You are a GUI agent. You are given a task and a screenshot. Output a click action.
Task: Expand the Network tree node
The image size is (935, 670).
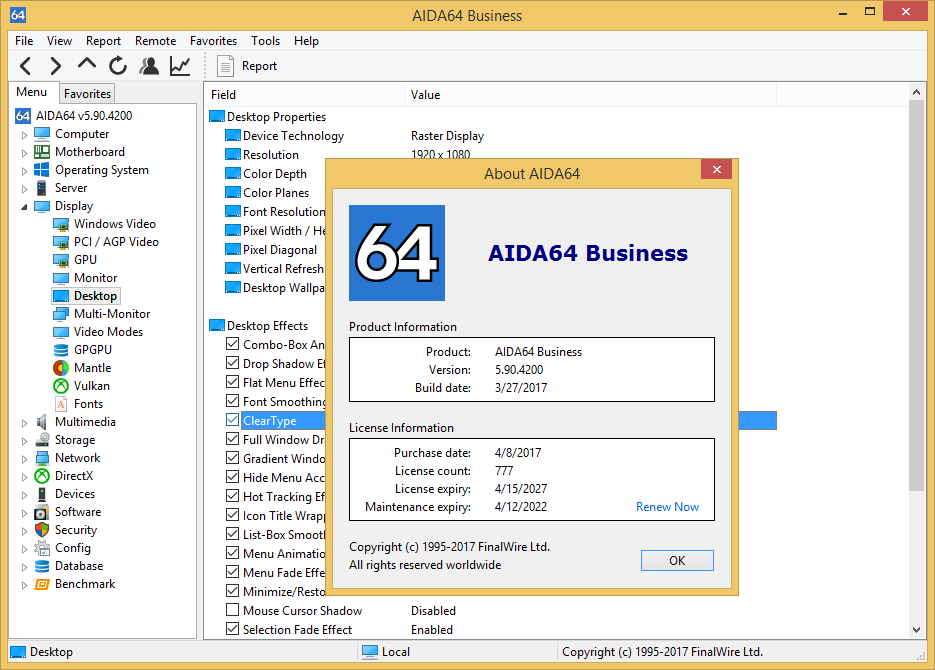(x=24, y=459)
